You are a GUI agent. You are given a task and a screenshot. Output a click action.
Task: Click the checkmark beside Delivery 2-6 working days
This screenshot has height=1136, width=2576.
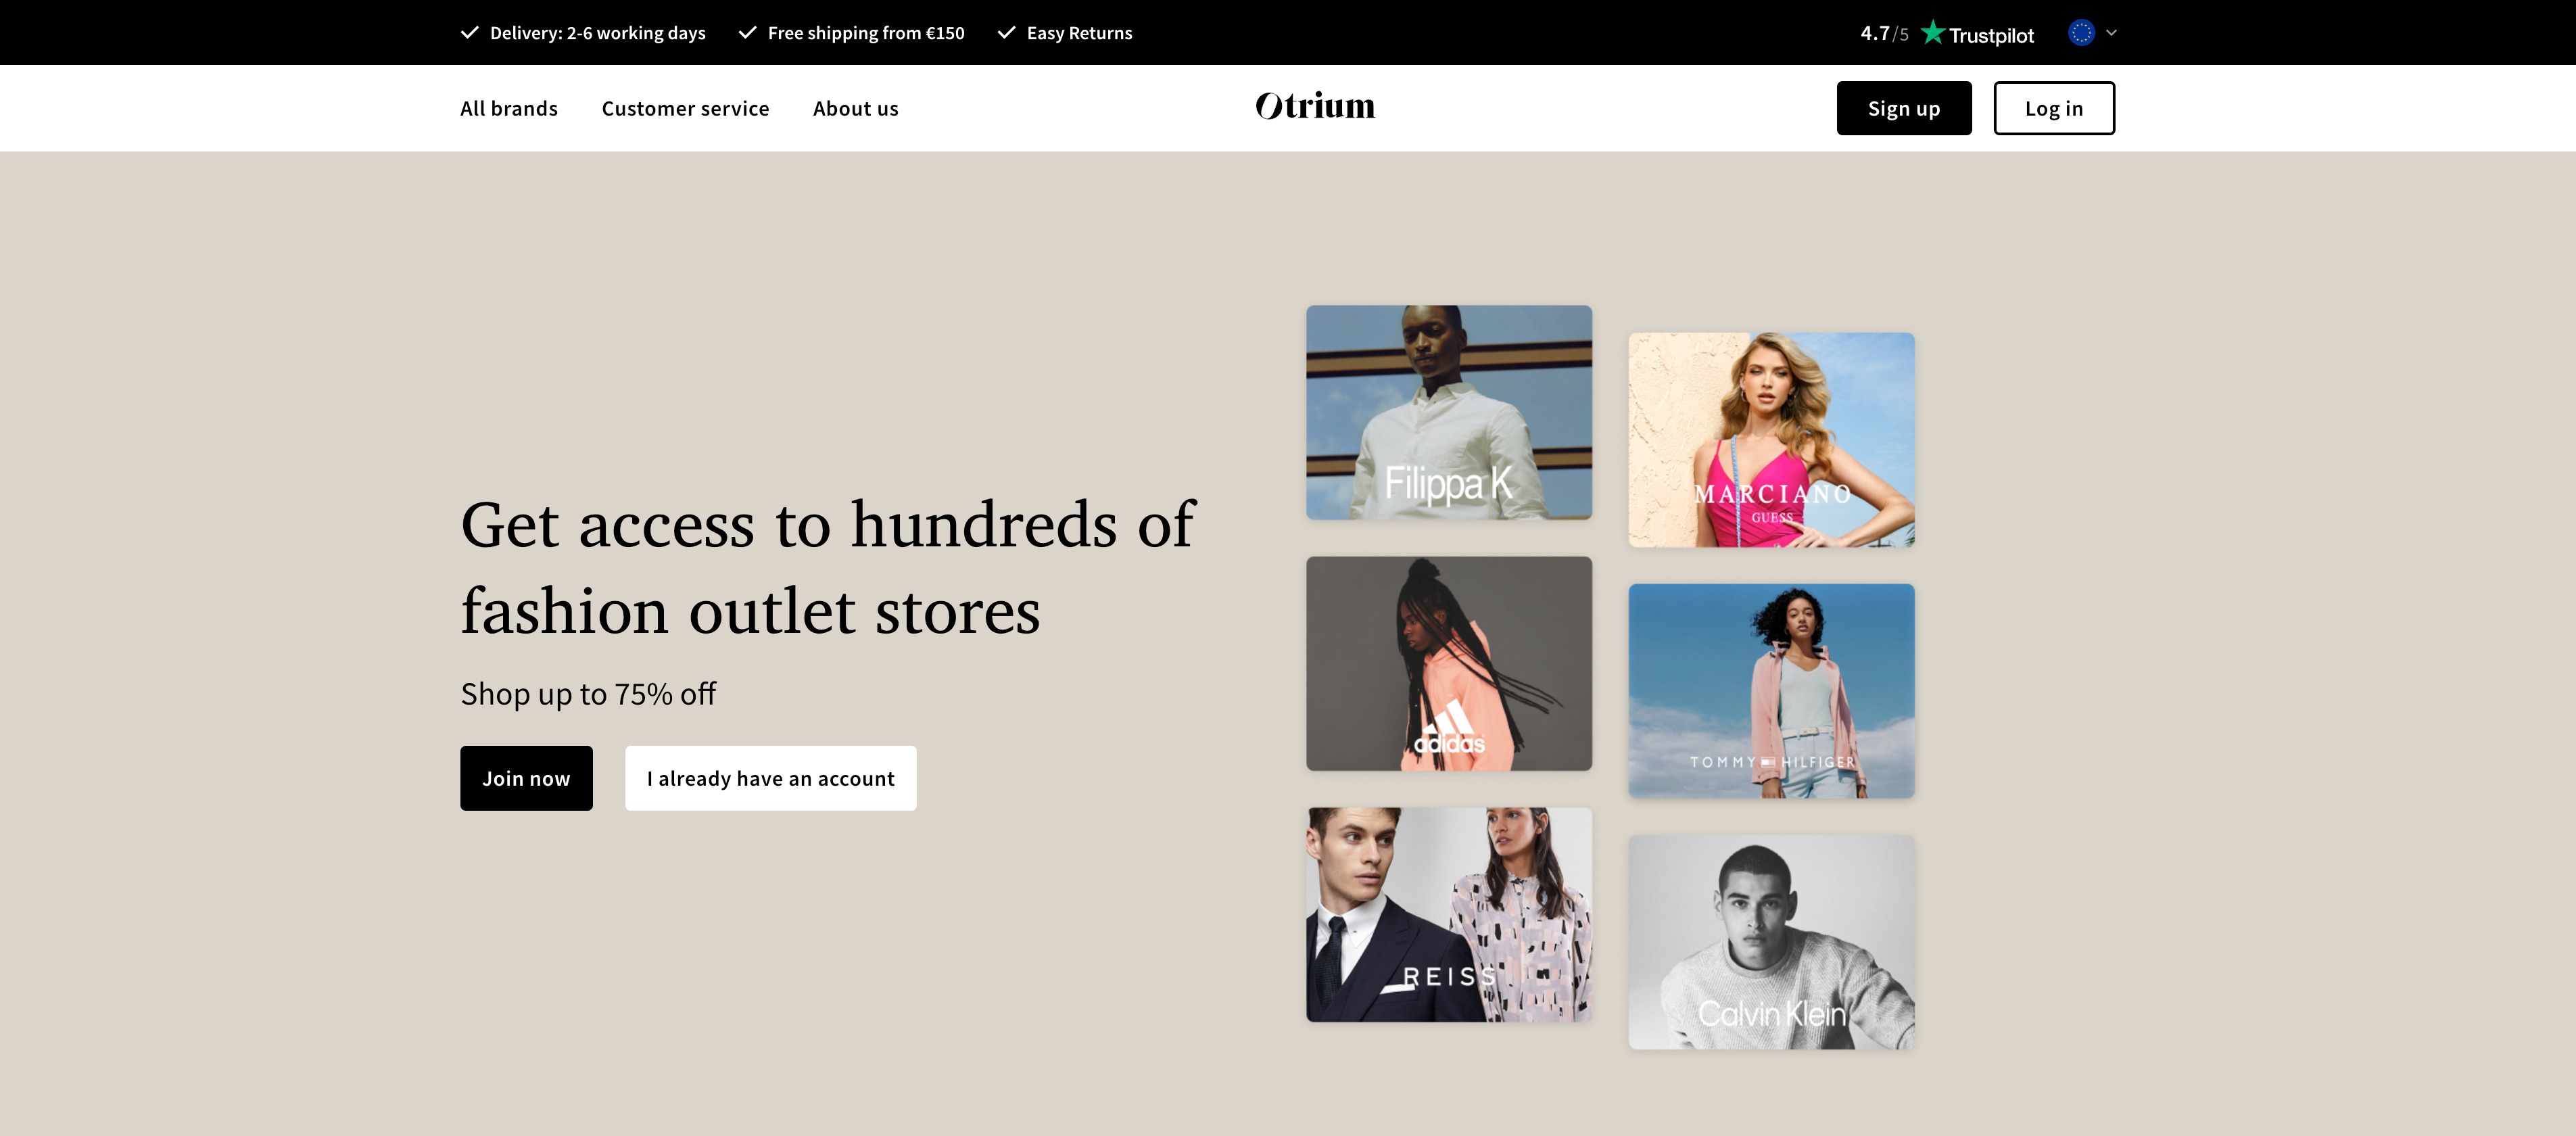pos(469,33)
